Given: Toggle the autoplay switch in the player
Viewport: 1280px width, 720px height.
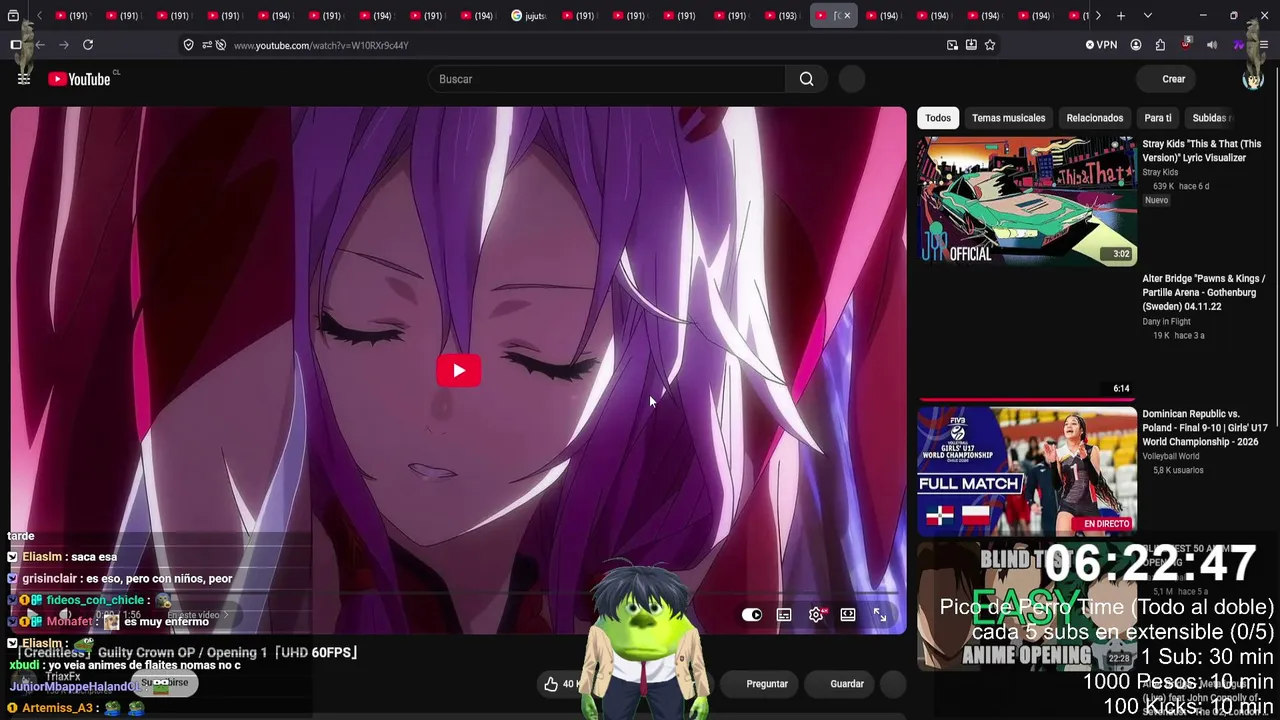Looking at the screenshot, I should tap(752, 615).
